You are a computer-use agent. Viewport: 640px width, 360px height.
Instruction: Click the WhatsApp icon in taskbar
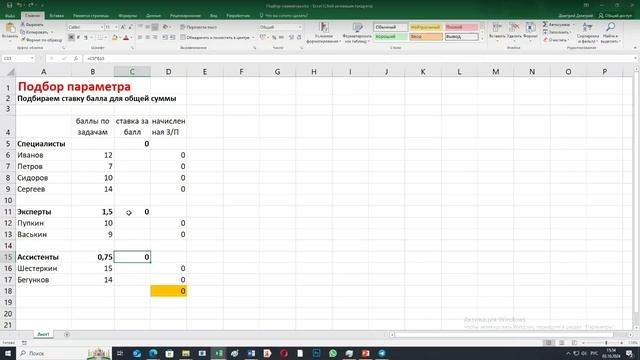click(x=333, y=353)
